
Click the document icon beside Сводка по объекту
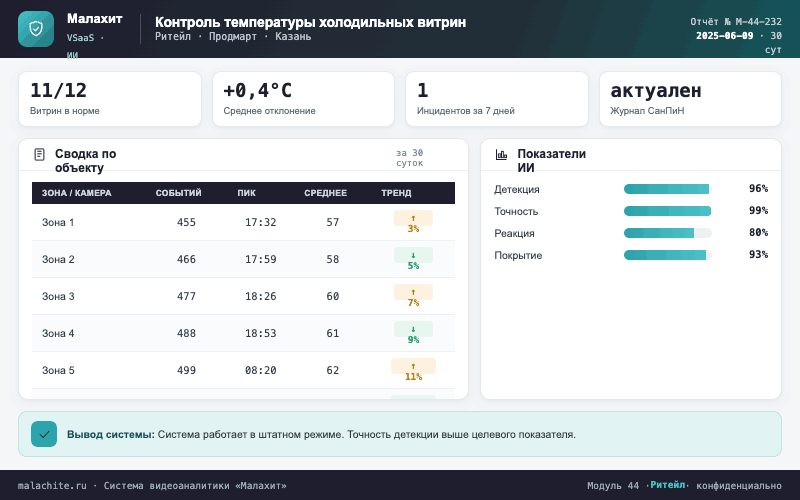pos(39,154)
